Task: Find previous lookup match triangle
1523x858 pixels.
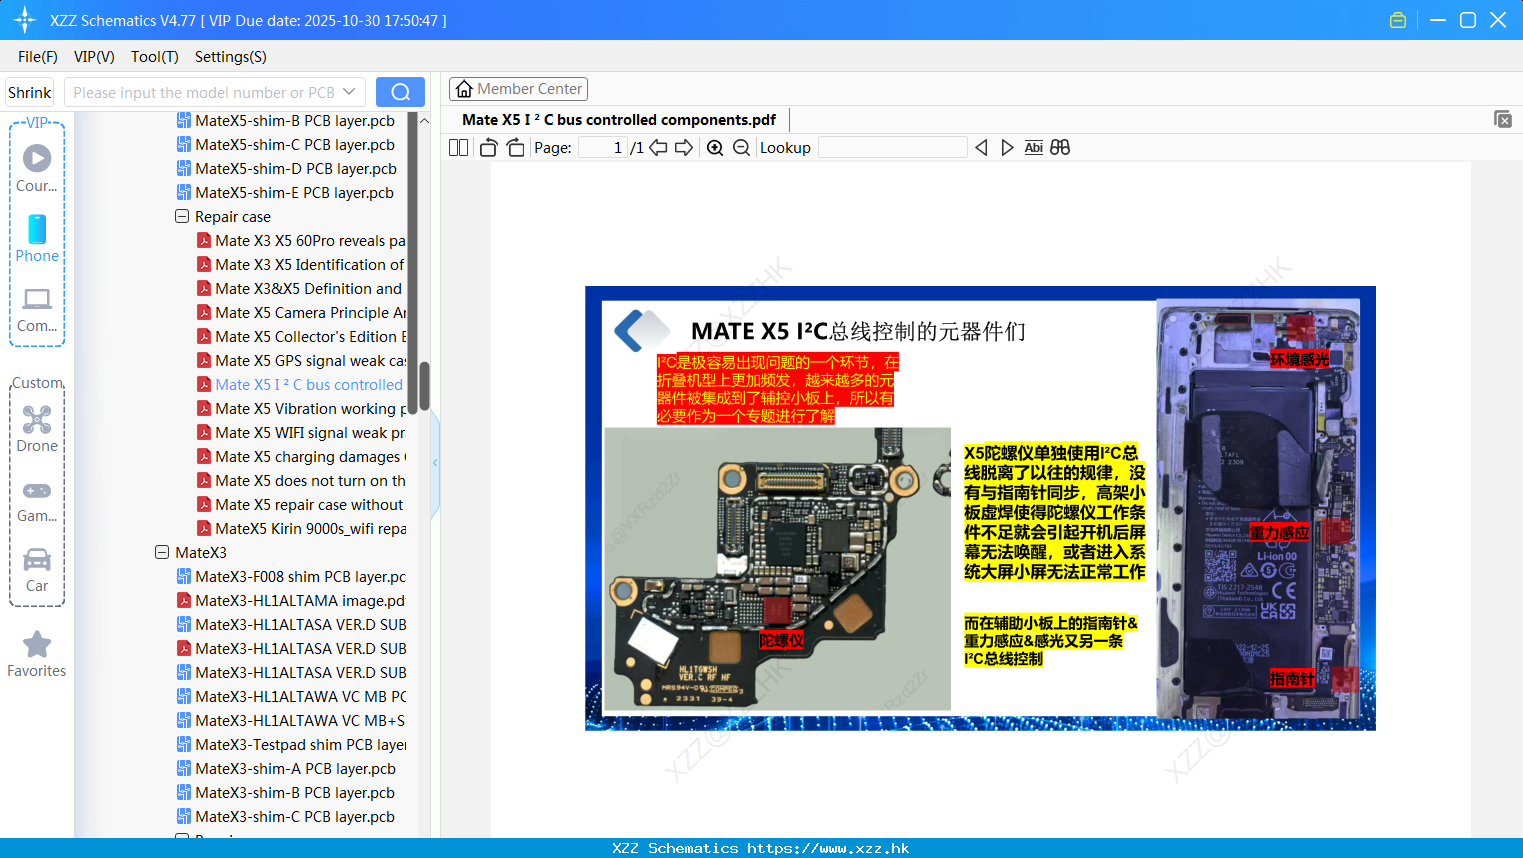Action: [x=981, y=148]
